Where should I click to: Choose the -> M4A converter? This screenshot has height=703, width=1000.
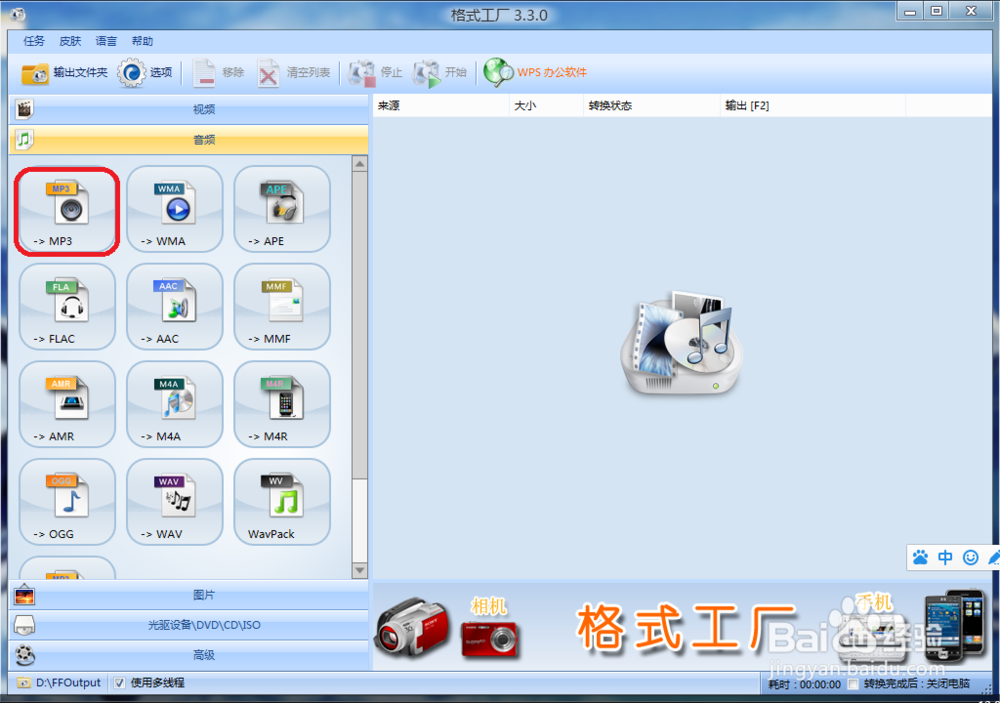click(175, 404)
